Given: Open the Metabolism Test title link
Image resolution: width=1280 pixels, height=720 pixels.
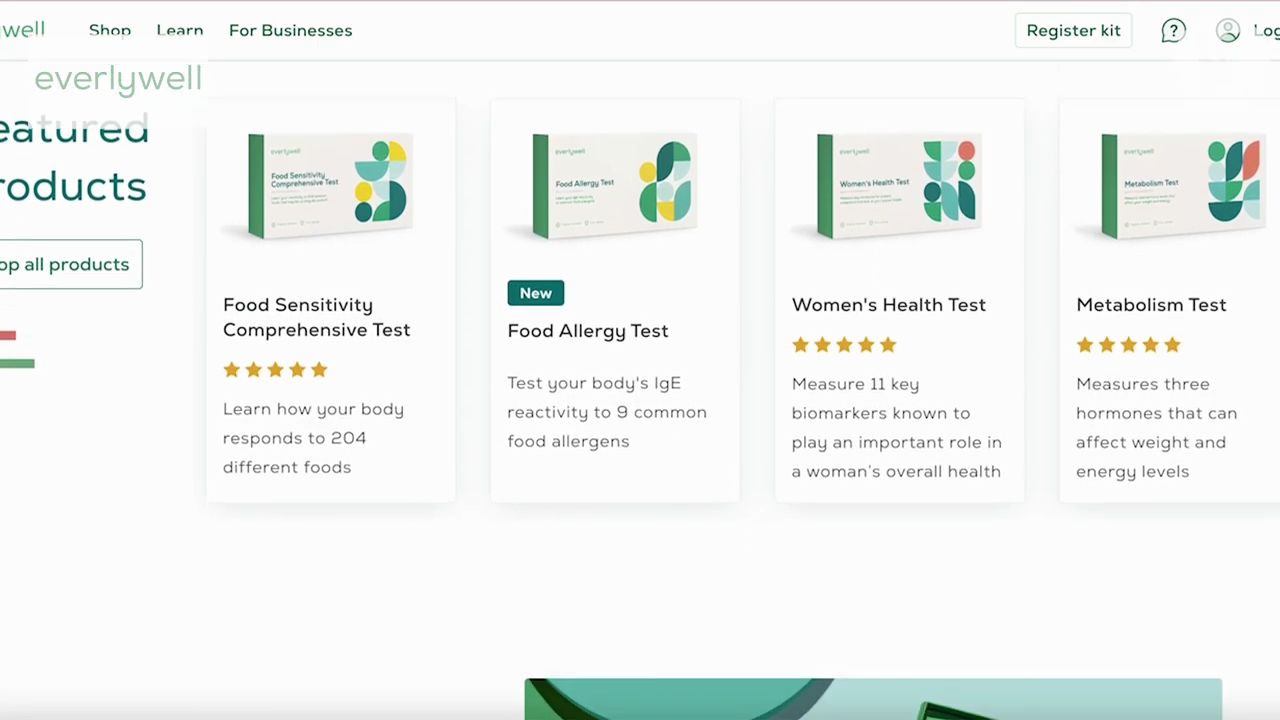Looking at the screenshot, I should point(1150,305).
